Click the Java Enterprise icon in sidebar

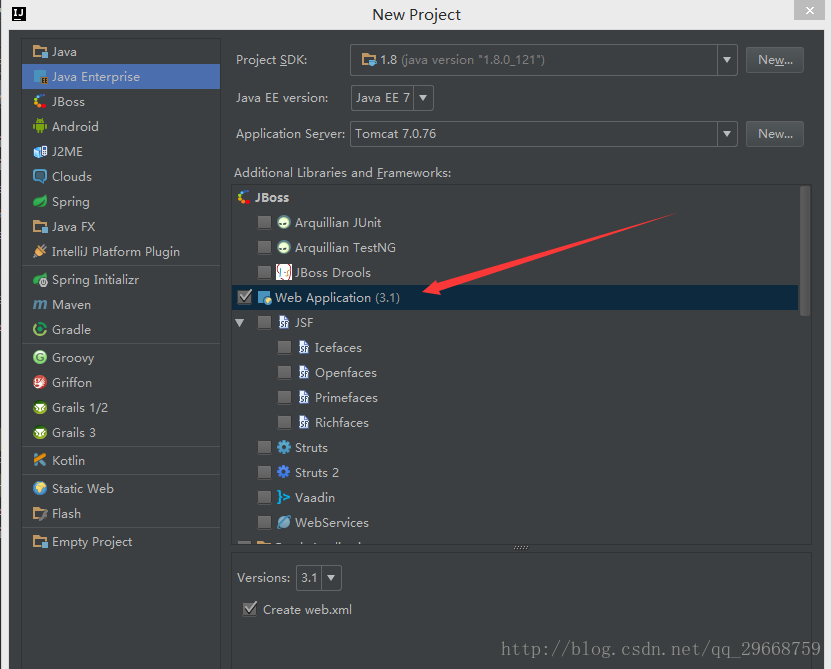pos(40,76)
